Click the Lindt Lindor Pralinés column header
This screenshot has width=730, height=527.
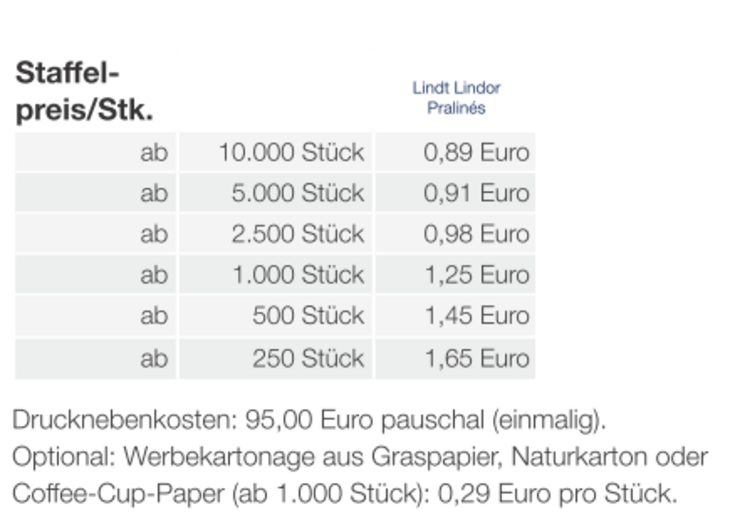point(456,98)
